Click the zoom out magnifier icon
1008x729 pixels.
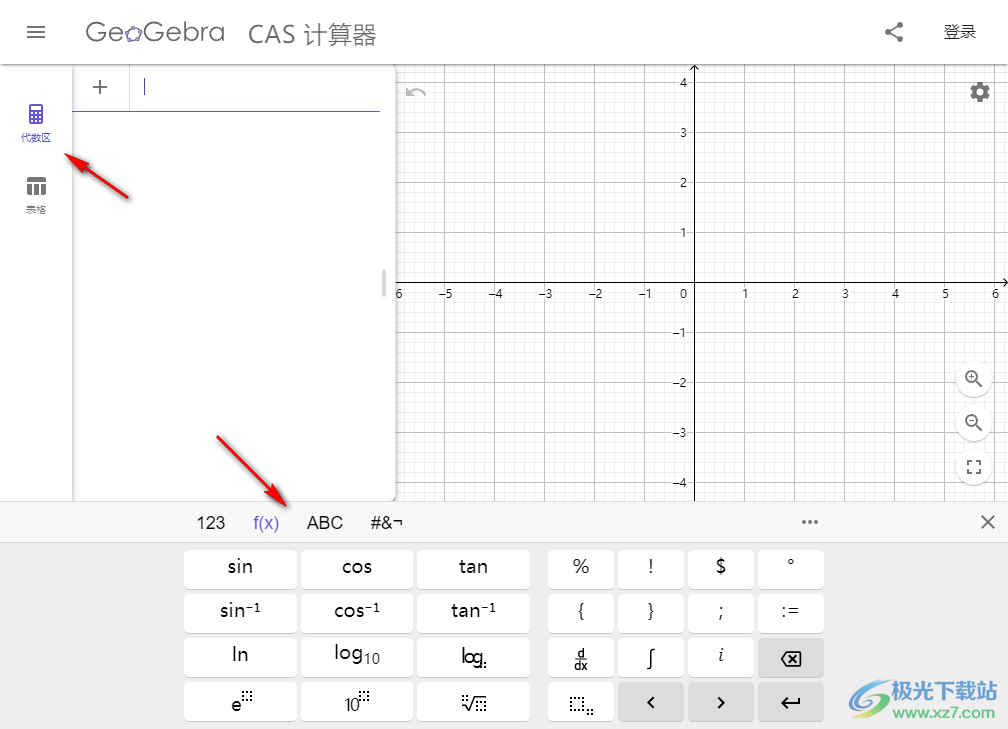[973, 423]
